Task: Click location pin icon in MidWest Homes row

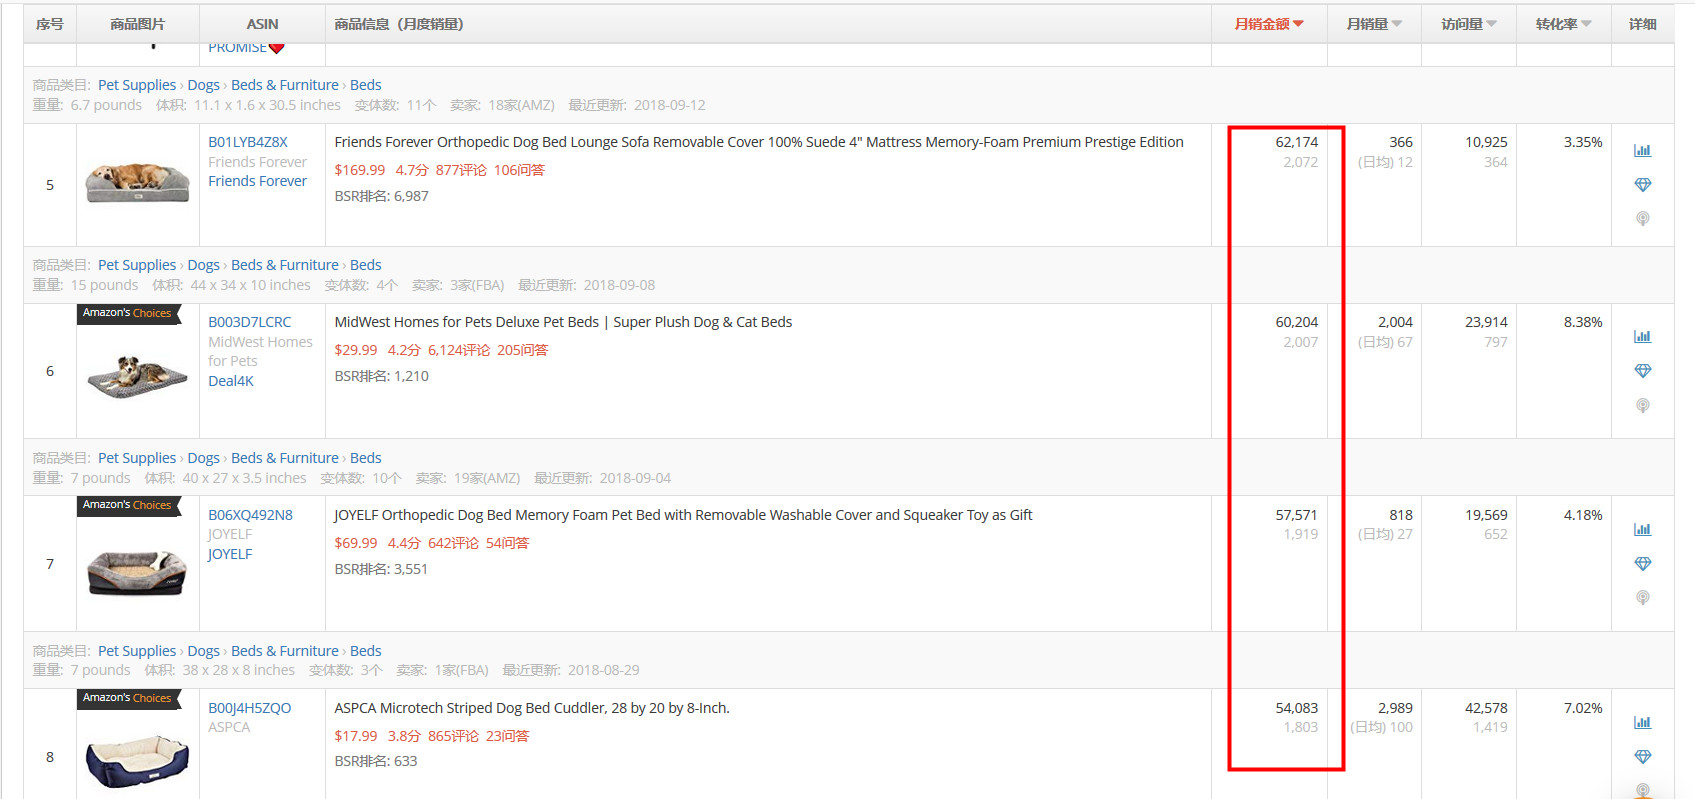Action: (1642, 405)
